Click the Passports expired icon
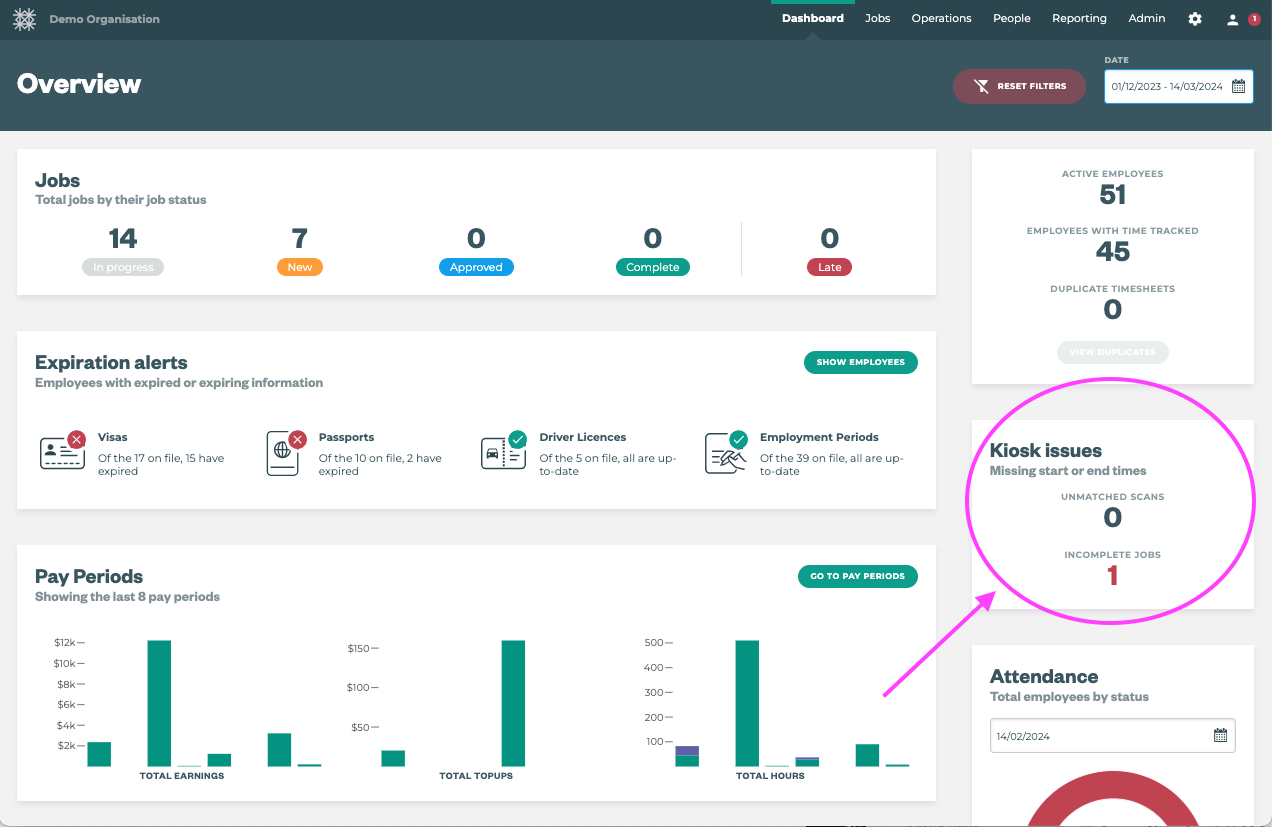 [x=285, y=453]
